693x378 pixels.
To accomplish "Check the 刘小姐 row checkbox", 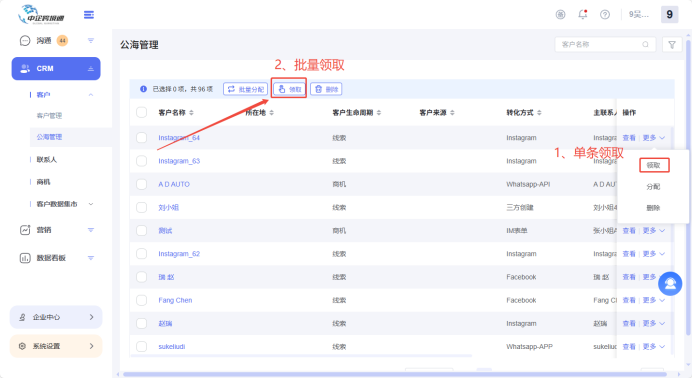I will click(x=141, y=207).
